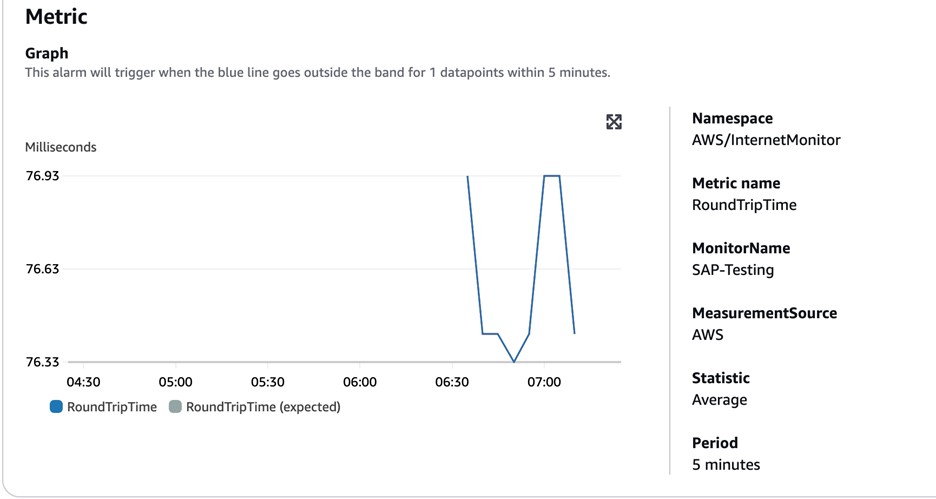
Task: Click the 06:00 time axis label
Action: pos(360,382)
